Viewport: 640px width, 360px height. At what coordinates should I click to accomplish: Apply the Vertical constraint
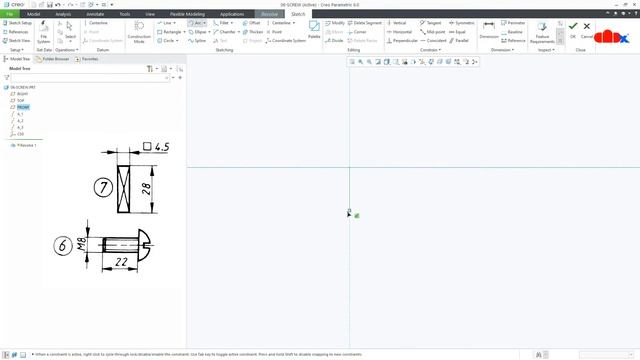coord(396,23)
